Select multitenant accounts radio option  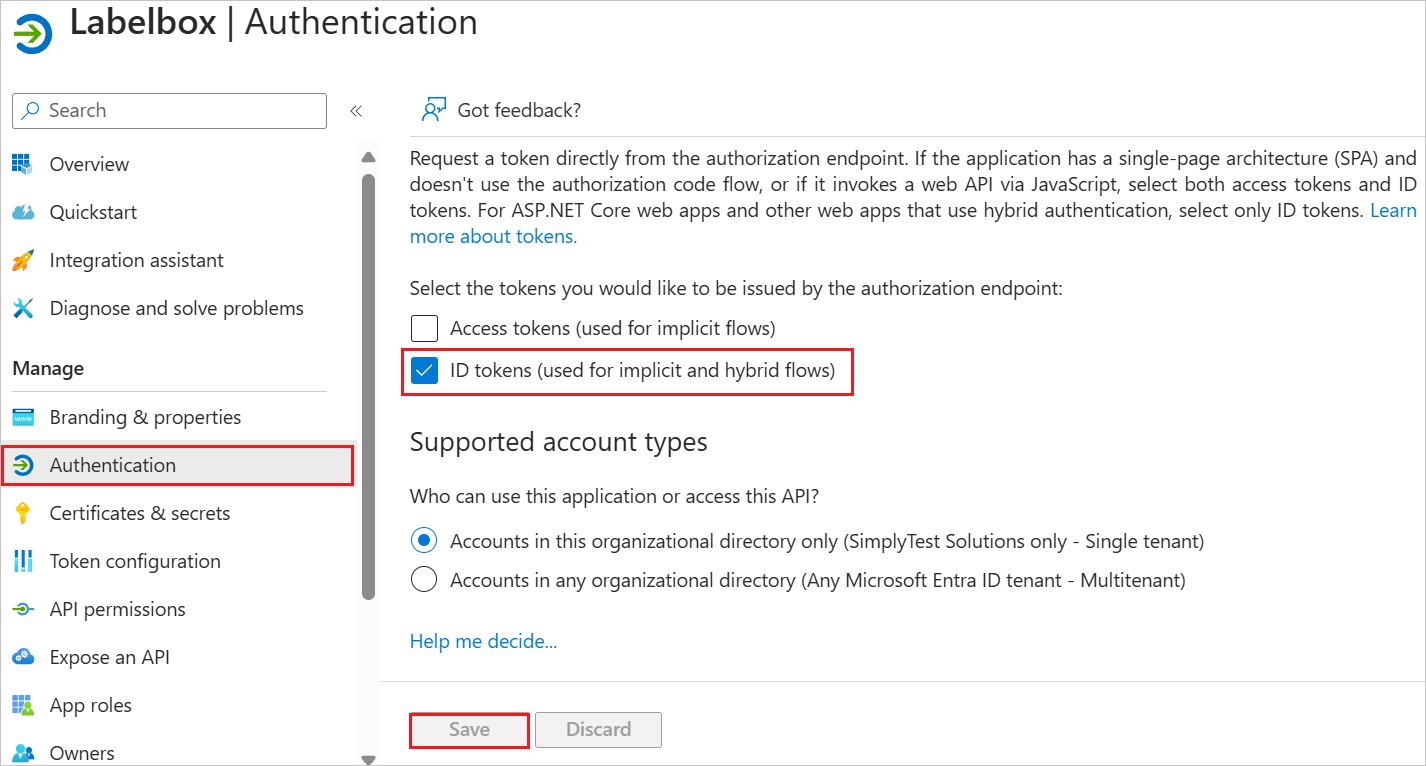424,580
